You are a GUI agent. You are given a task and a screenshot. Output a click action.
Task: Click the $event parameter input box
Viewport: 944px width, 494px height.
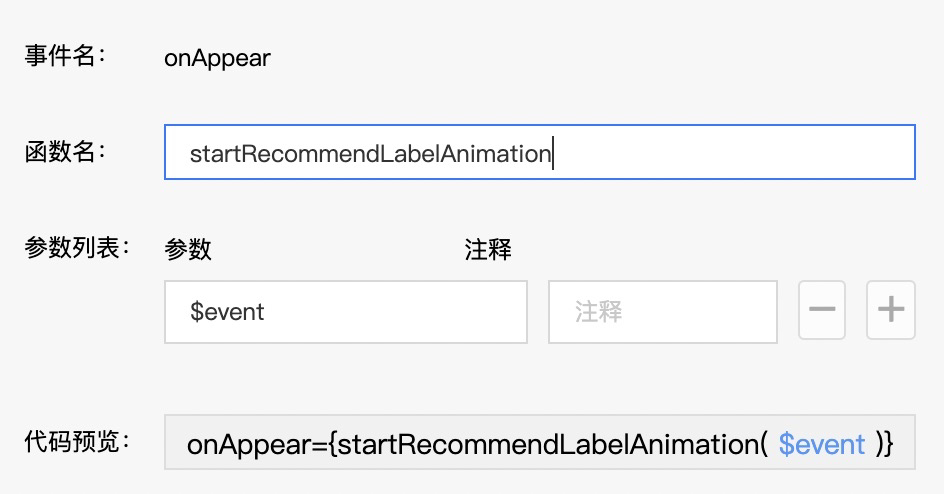pos(345,311)
